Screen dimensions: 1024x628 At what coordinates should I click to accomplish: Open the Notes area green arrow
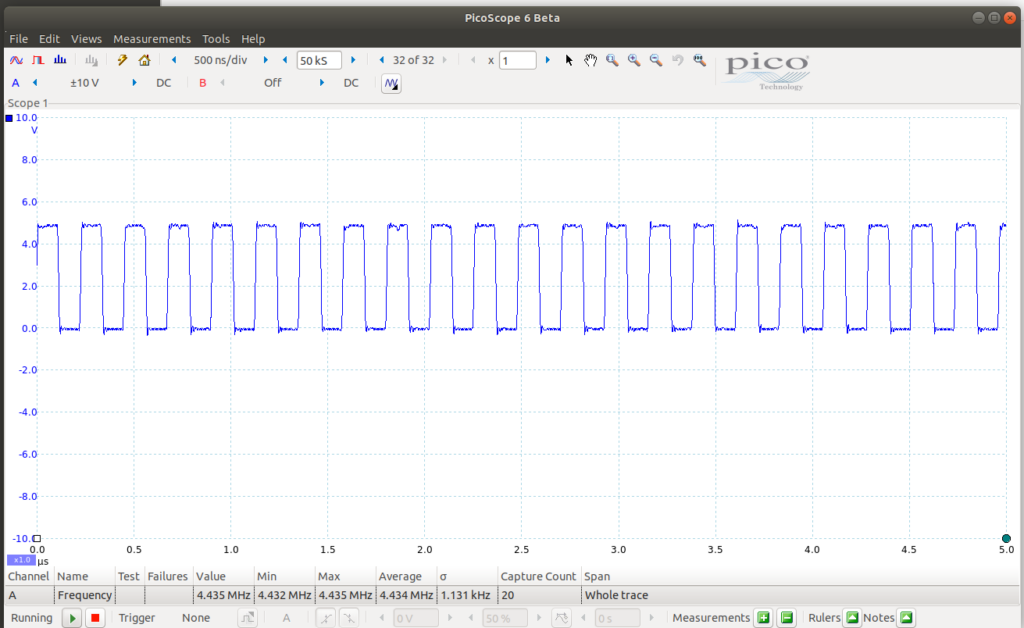[x=906, y=618]
